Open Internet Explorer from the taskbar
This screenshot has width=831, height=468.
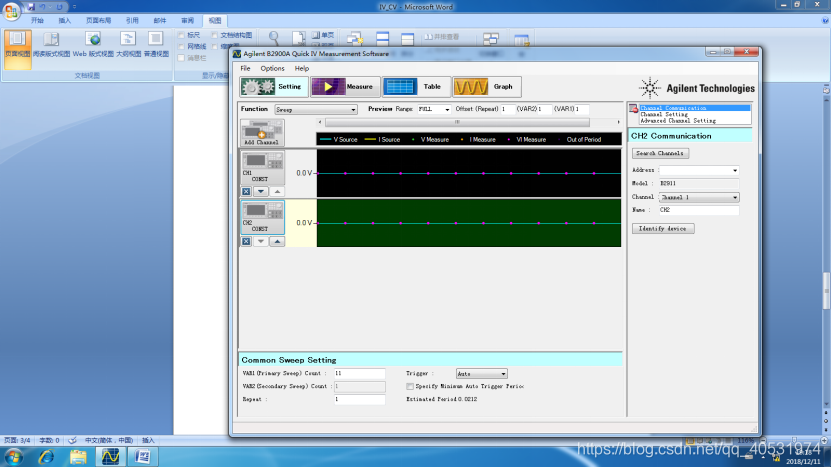point(46,456)
